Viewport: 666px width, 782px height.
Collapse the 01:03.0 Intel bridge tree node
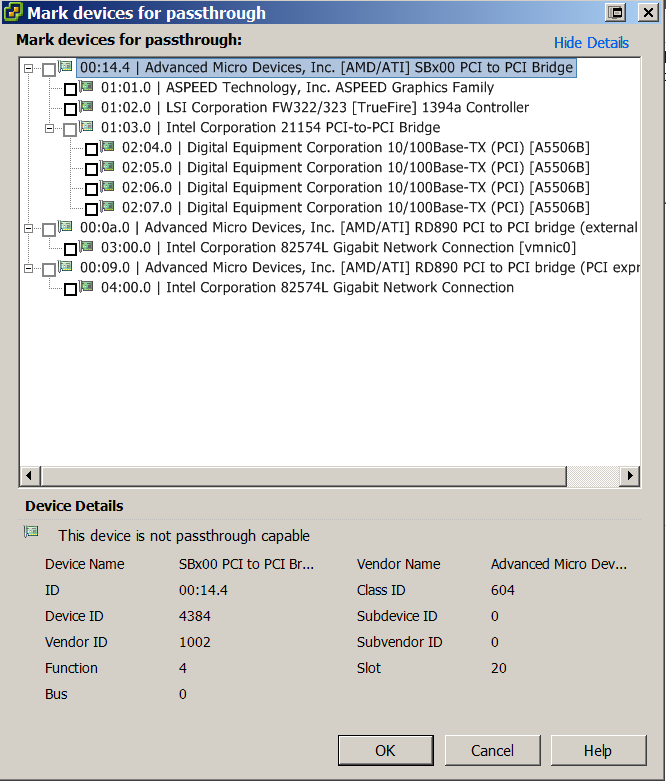[49, 128]
